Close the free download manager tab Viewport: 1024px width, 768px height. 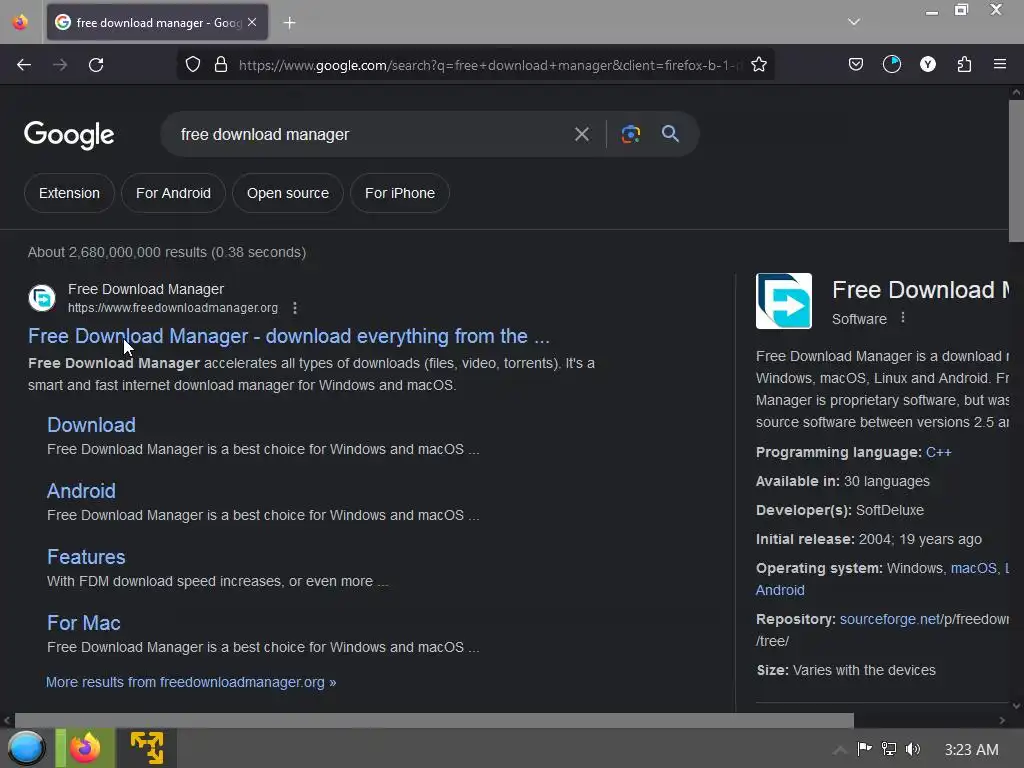(252, 22)
